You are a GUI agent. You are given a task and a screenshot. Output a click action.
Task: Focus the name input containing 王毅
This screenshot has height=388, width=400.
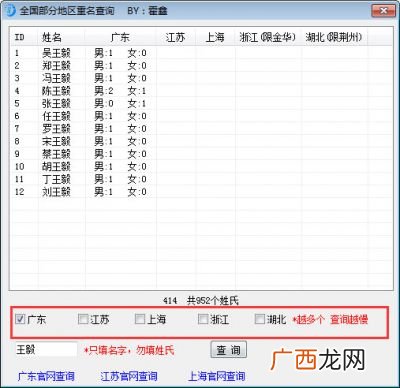tap(46, 350)
